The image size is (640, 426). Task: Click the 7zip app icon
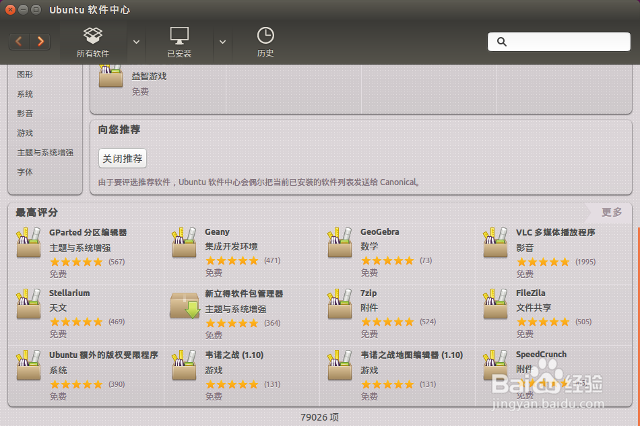340,304
